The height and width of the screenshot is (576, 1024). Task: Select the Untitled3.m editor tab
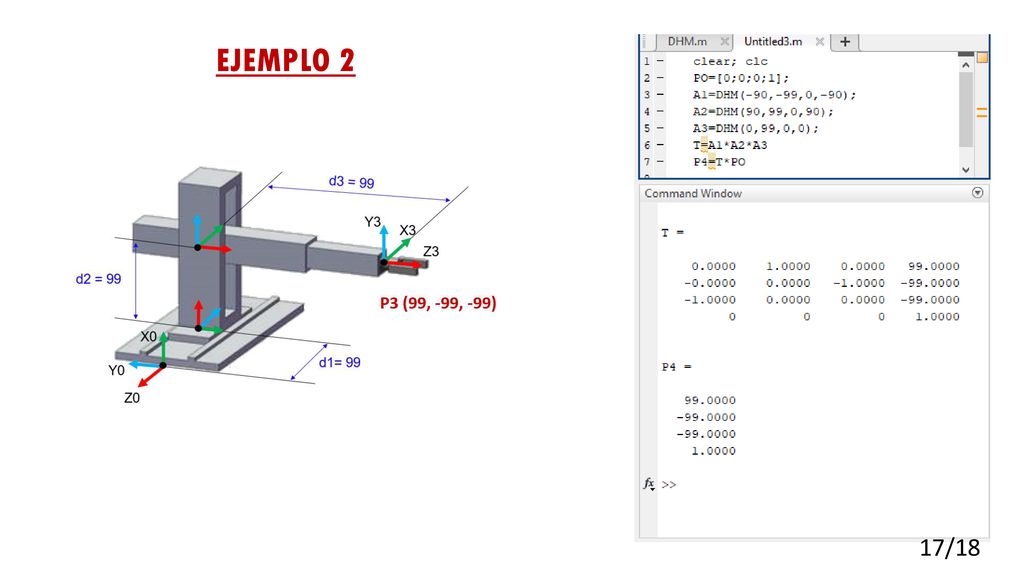pos(773,42)
